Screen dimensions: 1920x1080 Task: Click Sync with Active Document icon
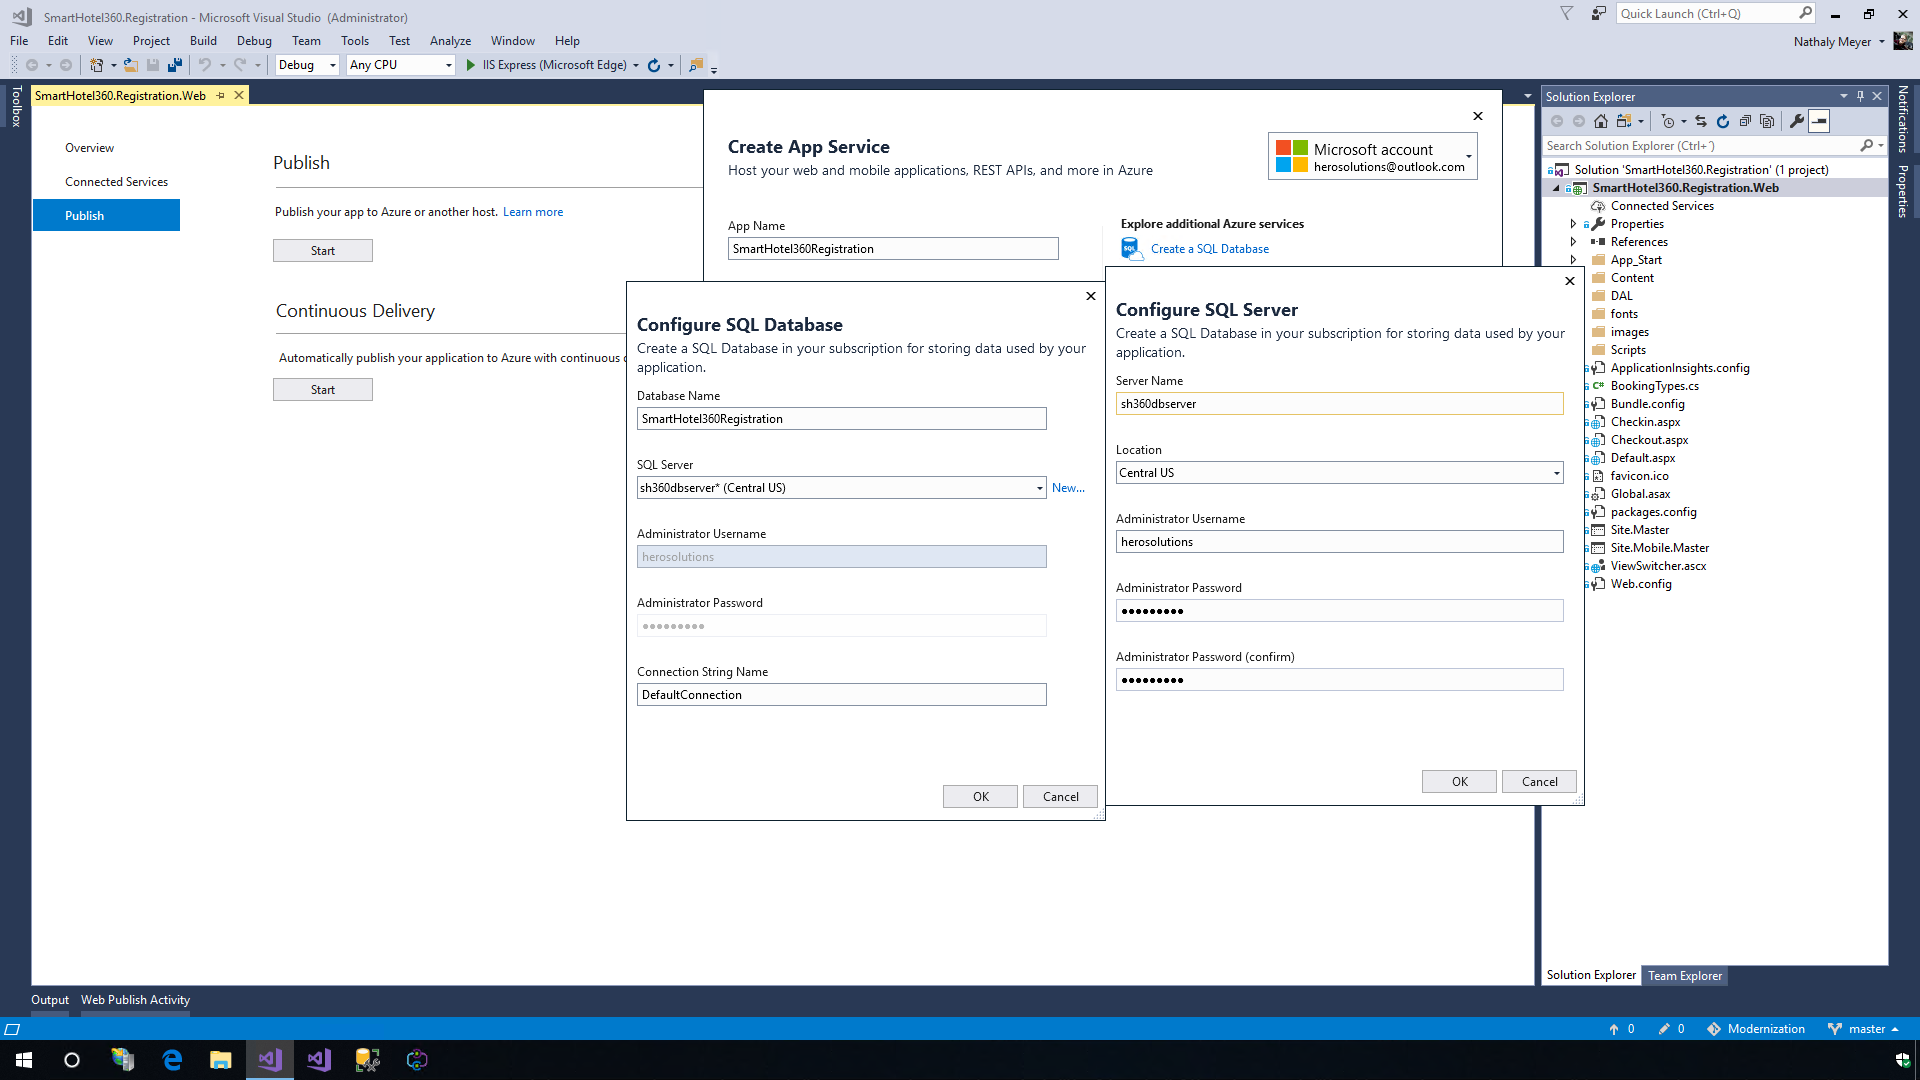pos(1701,121)
